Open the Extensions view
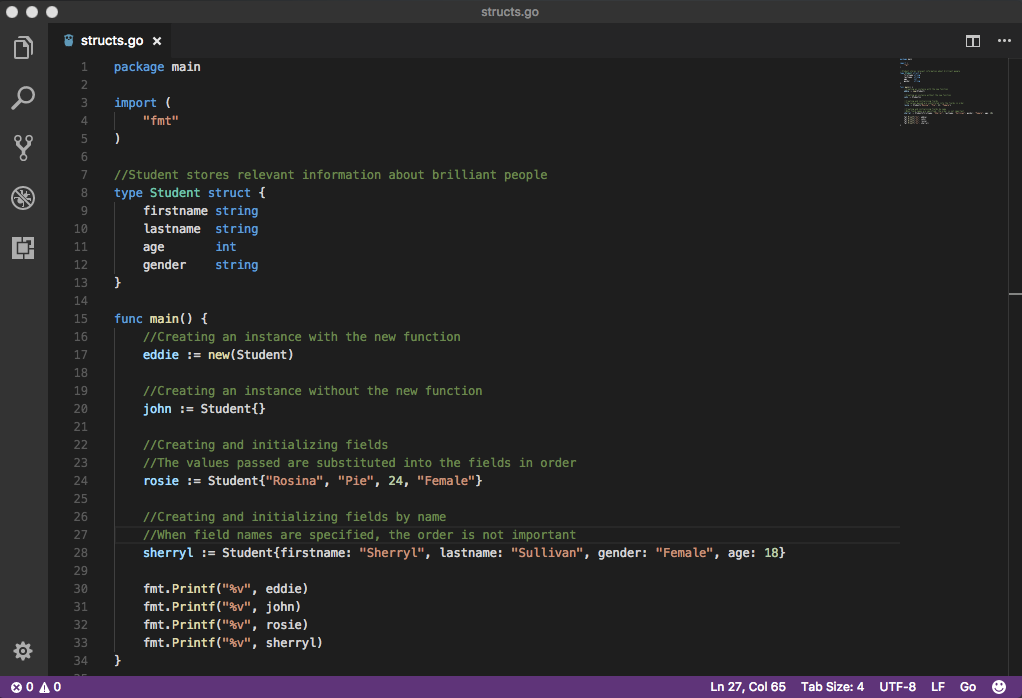 click(23, 247)
